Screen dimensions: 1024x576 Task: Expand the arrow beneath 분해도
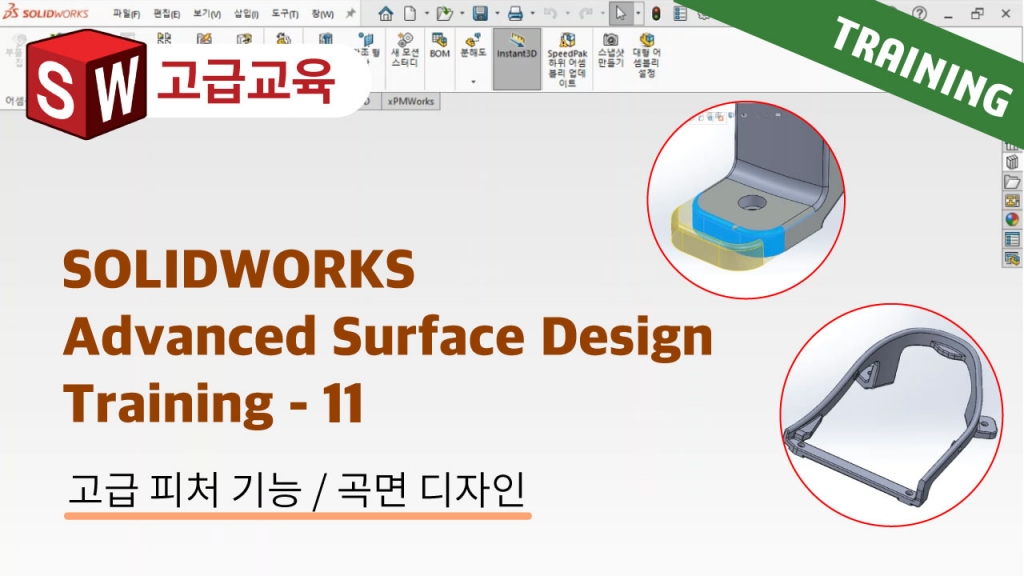pyautogui.click(x=473, y=82)
